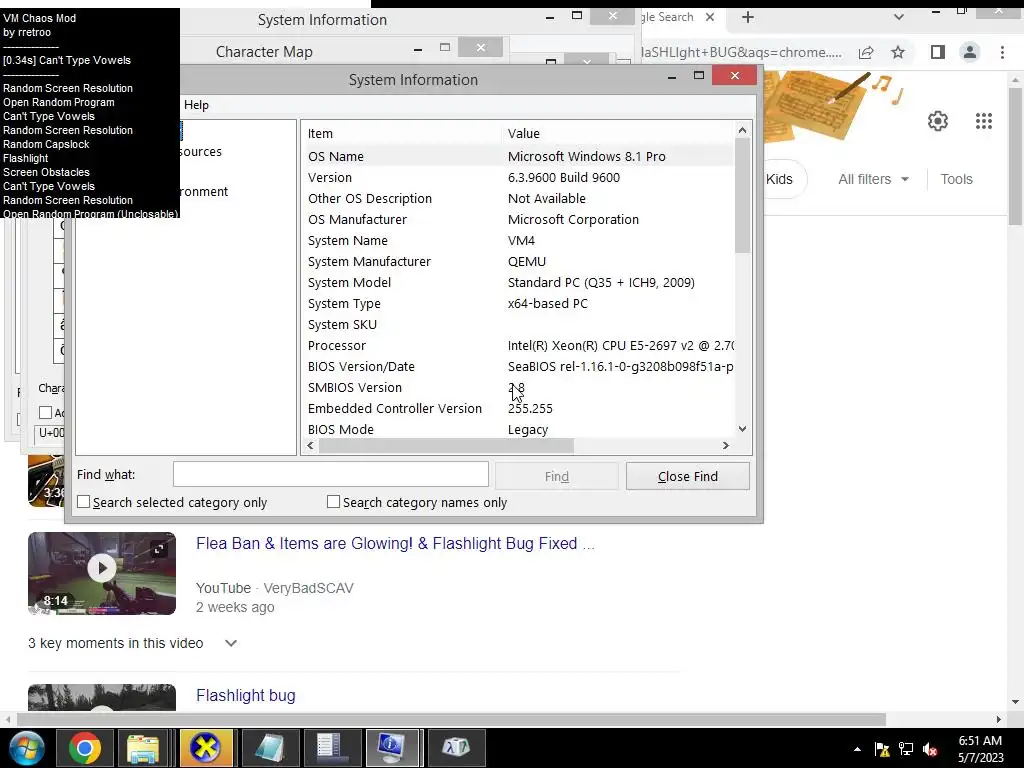Click Tools in Google search bar
The width and height of the screenshot is (1024, 768).
(x=956, y=179)
